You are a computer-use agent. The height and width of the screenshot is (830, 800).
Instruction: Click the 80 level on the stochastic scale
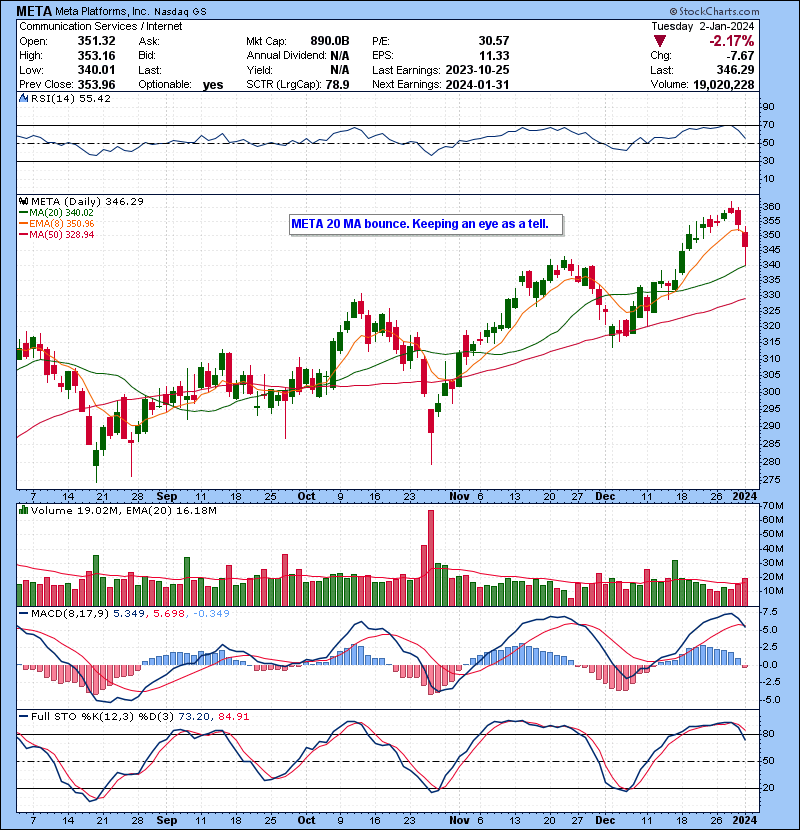768,734
